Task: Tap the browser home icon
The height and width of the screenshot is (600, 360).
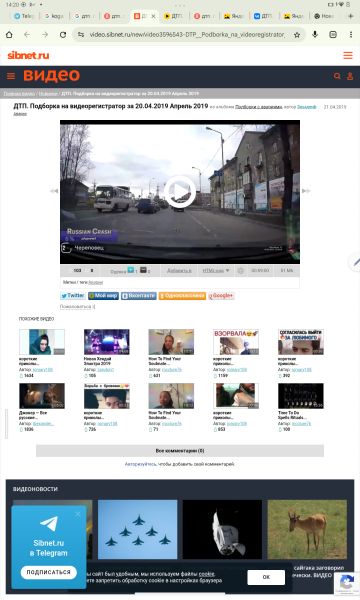Action: 9,35
